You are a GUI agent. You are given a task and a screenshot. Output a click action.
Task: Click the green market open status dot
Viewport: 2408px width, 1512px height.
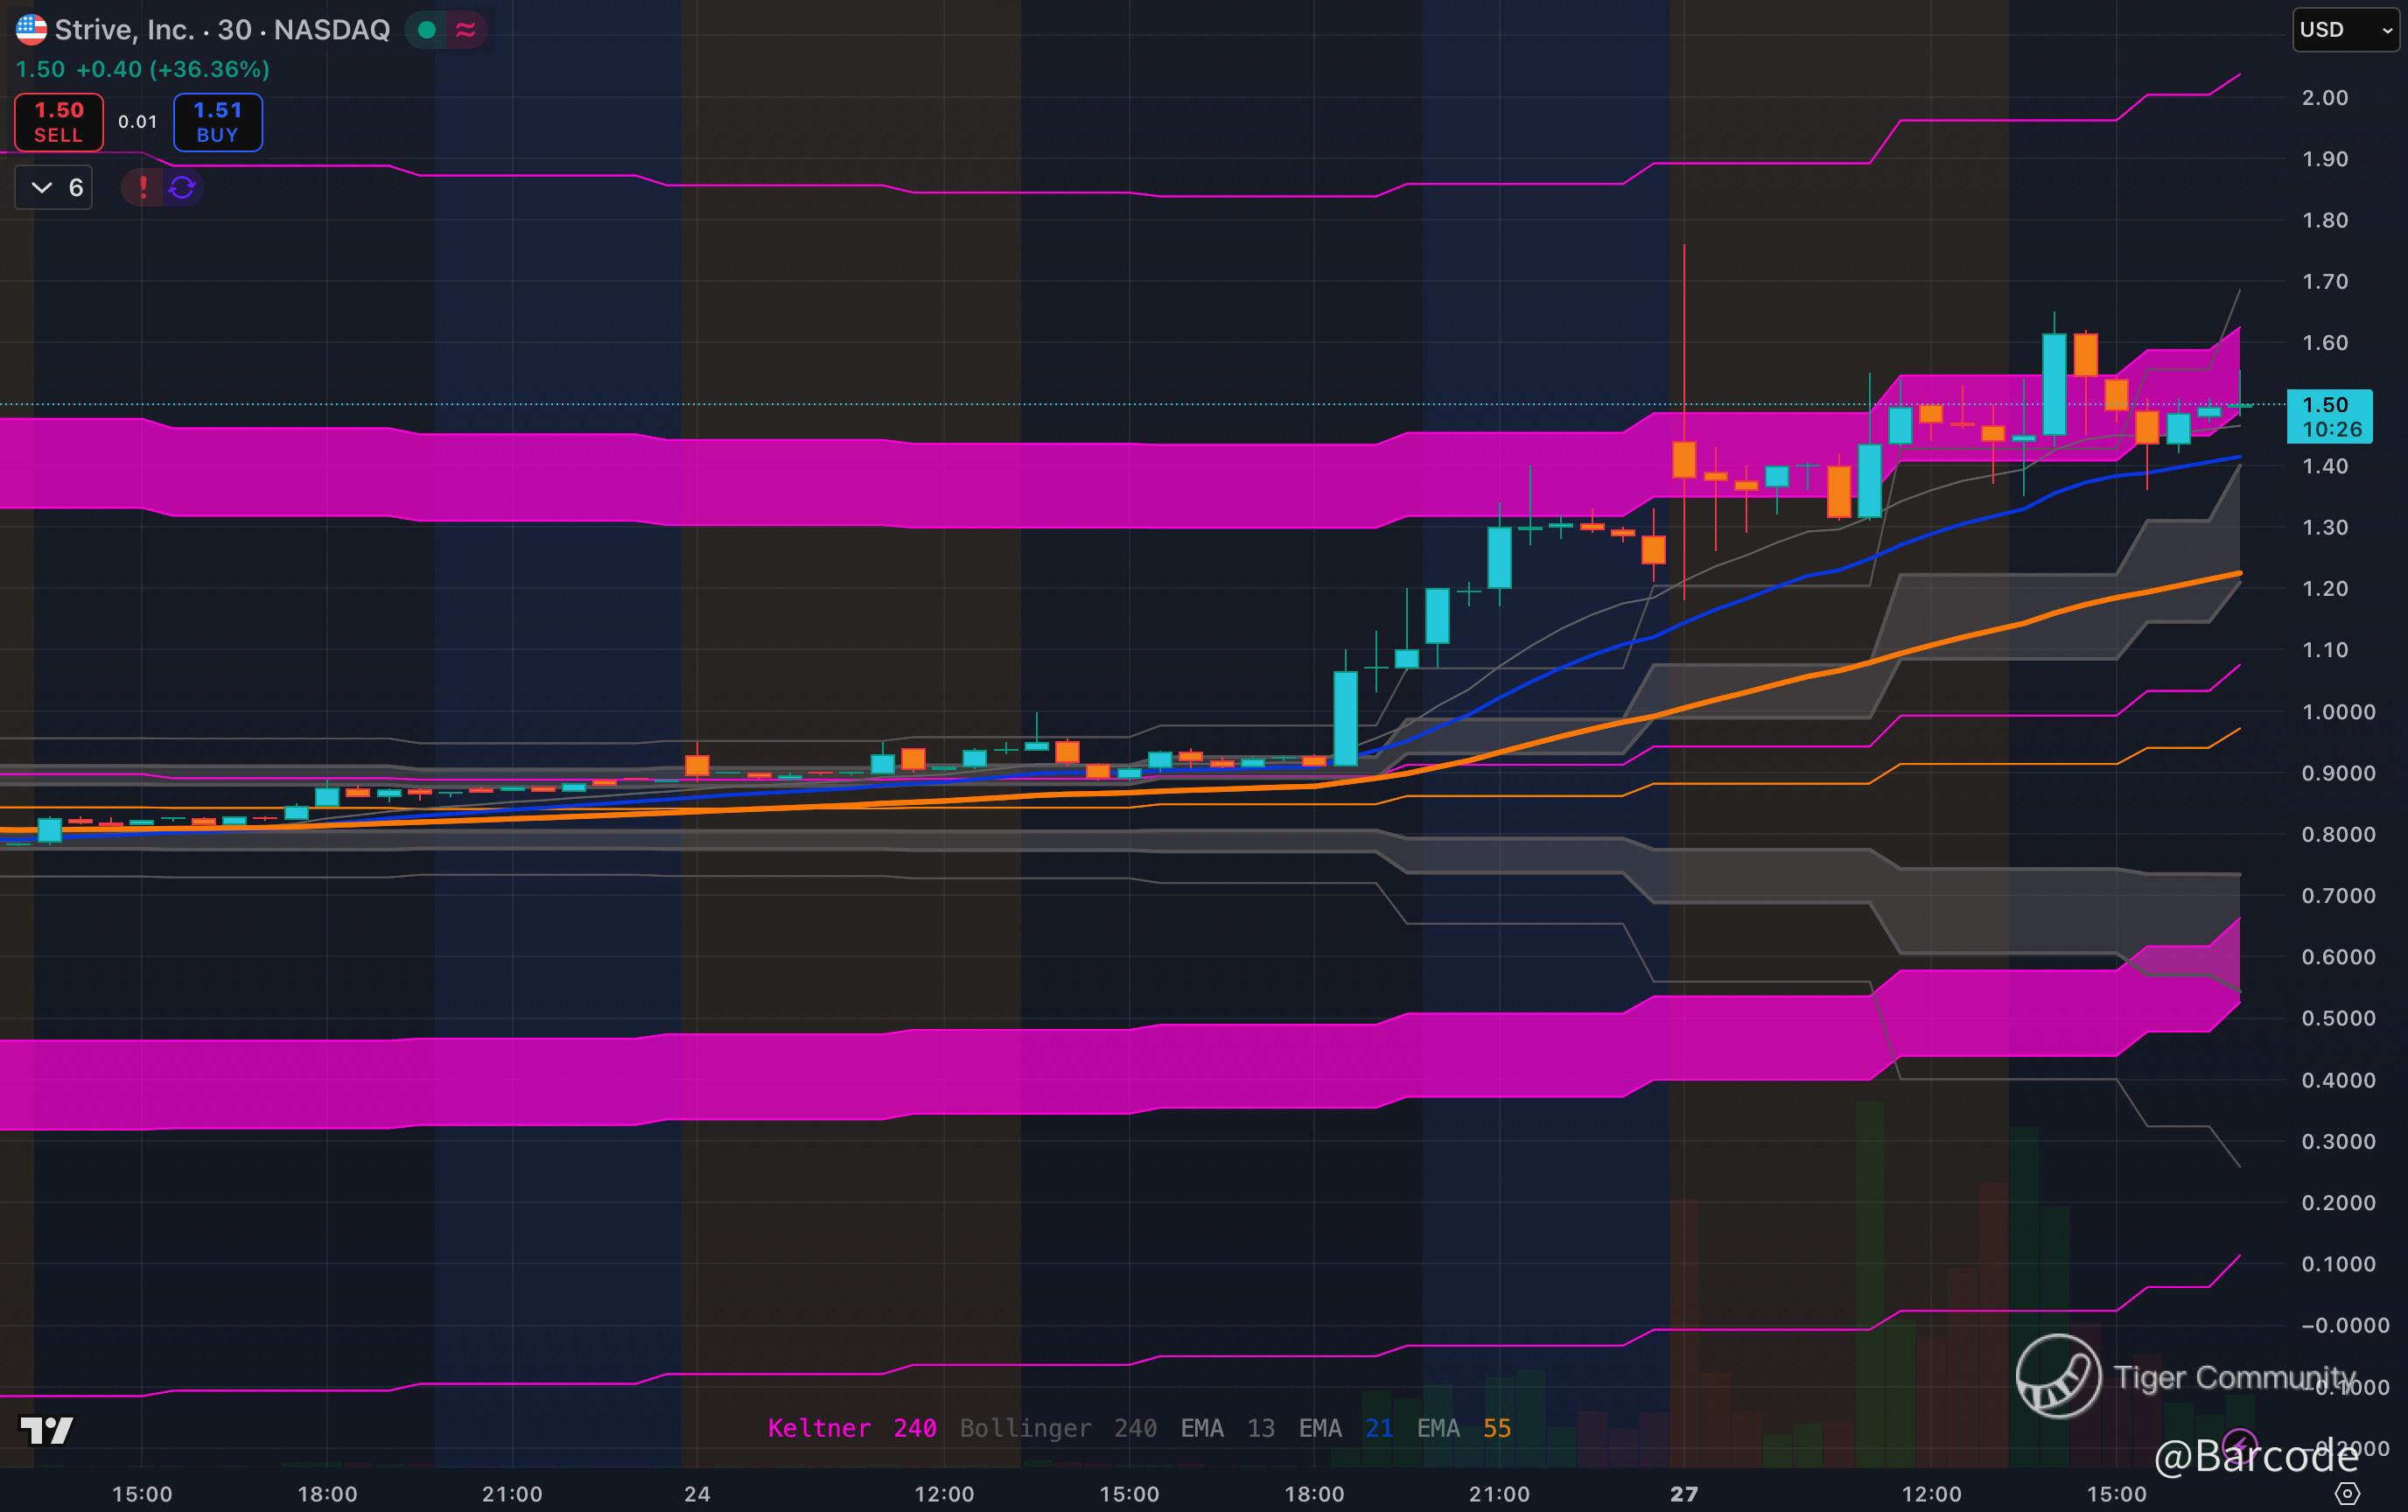(x=427, y=30)
